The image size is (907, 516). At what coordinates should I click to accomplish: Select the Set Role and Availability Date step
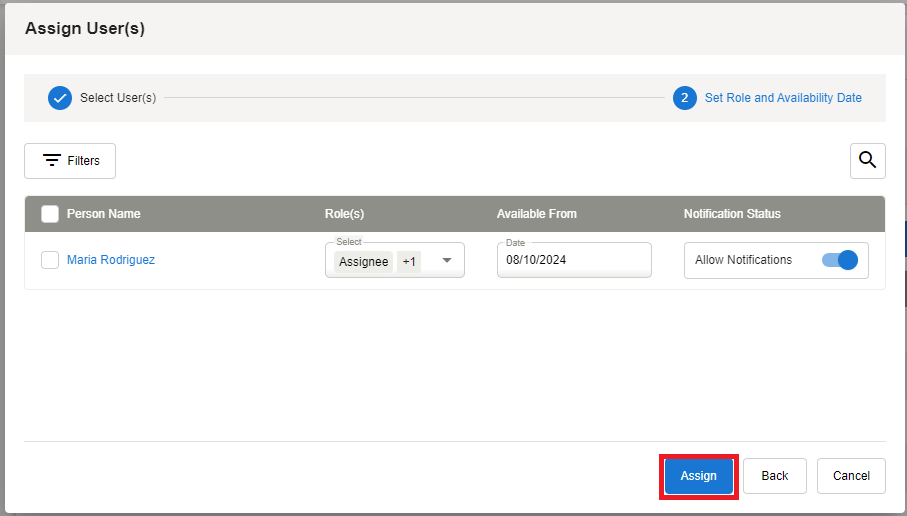pos(783,98)
